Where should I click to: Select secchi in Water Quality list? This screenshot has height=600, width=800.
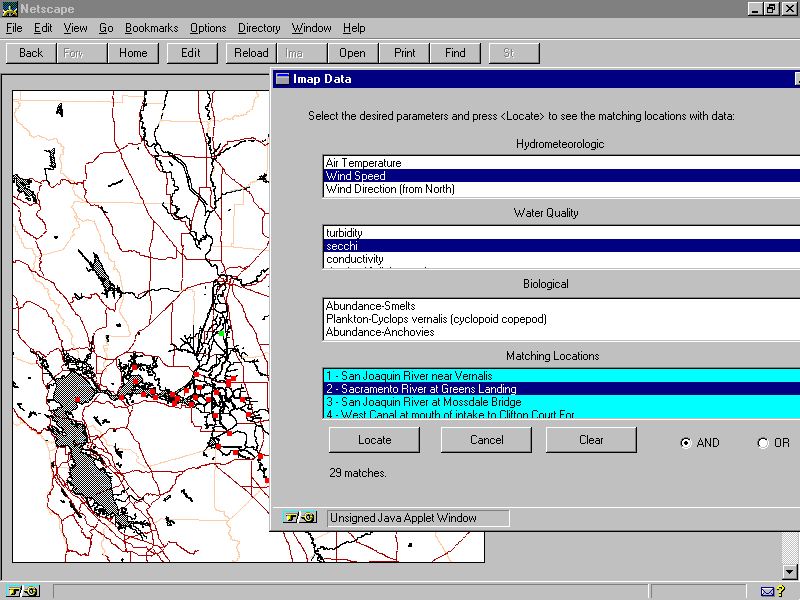tap(562, 246)
